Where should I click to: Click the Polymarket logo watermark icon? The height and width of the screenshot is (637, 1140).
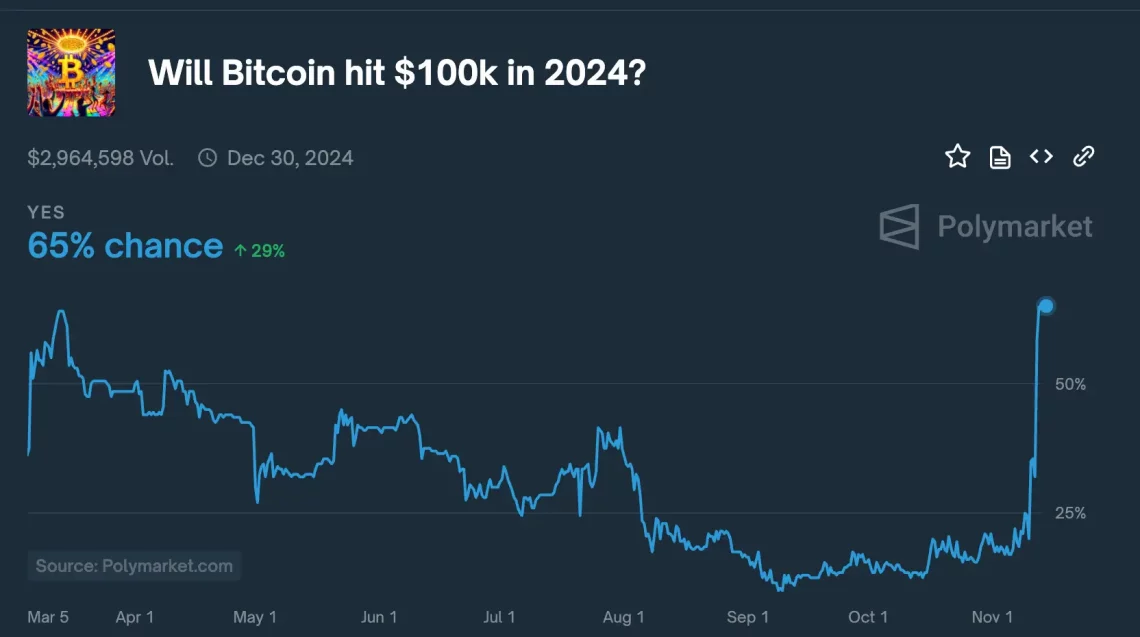(898, 227)
